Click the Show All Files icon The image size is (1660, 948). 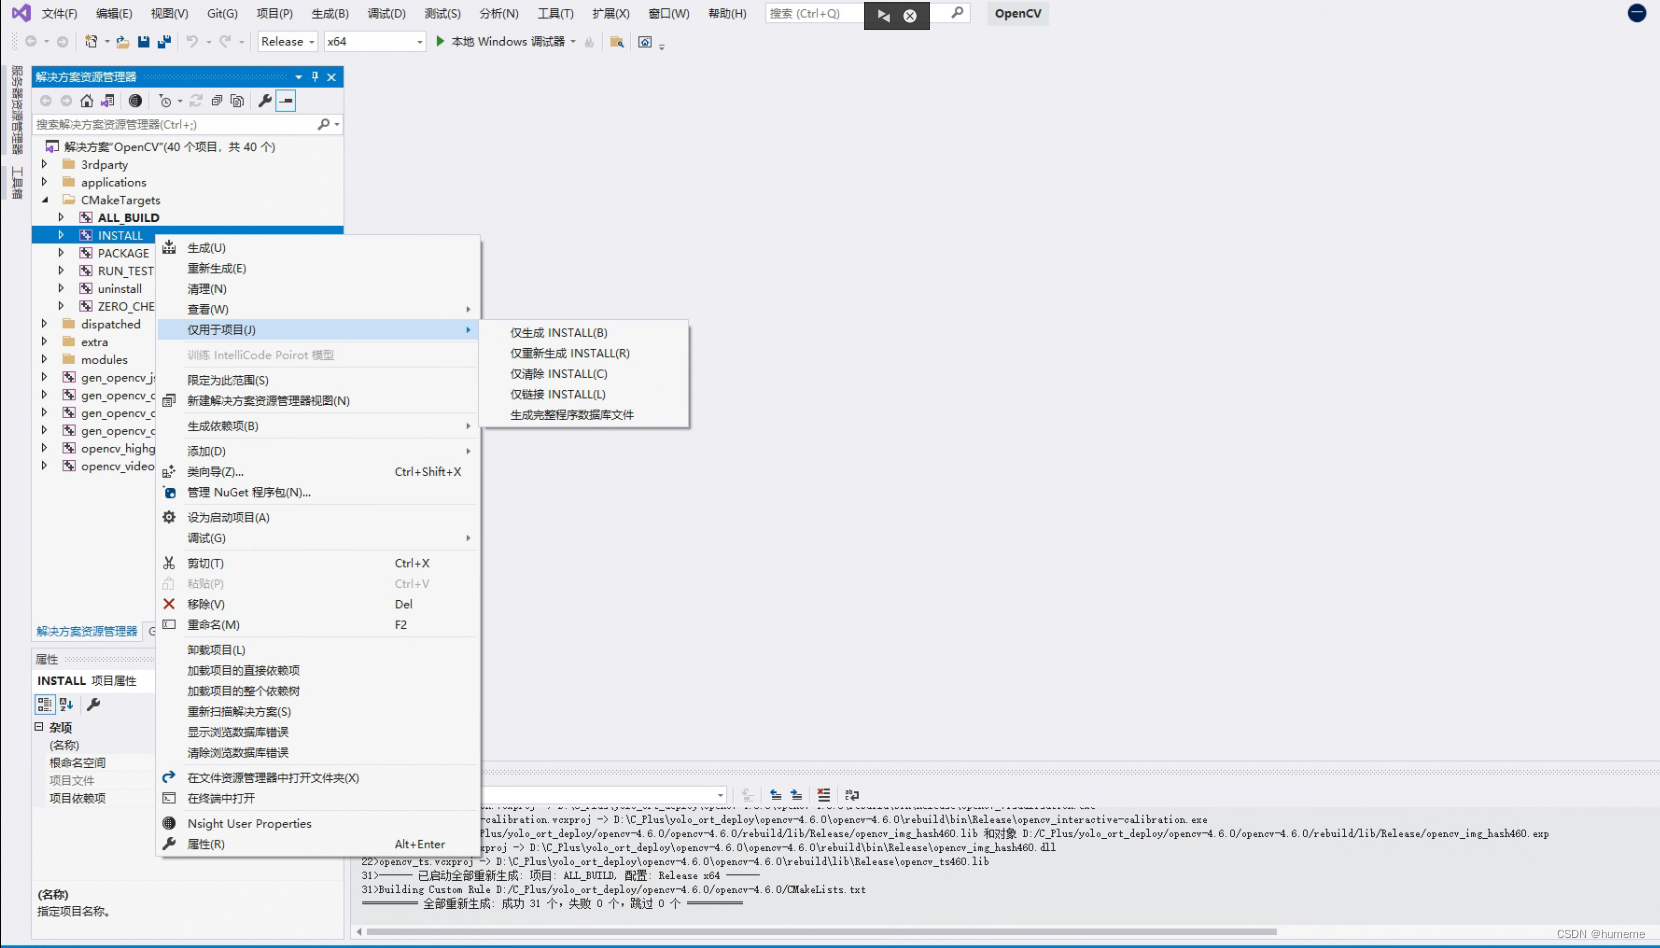pyautogui.click(x=237, y=100)
